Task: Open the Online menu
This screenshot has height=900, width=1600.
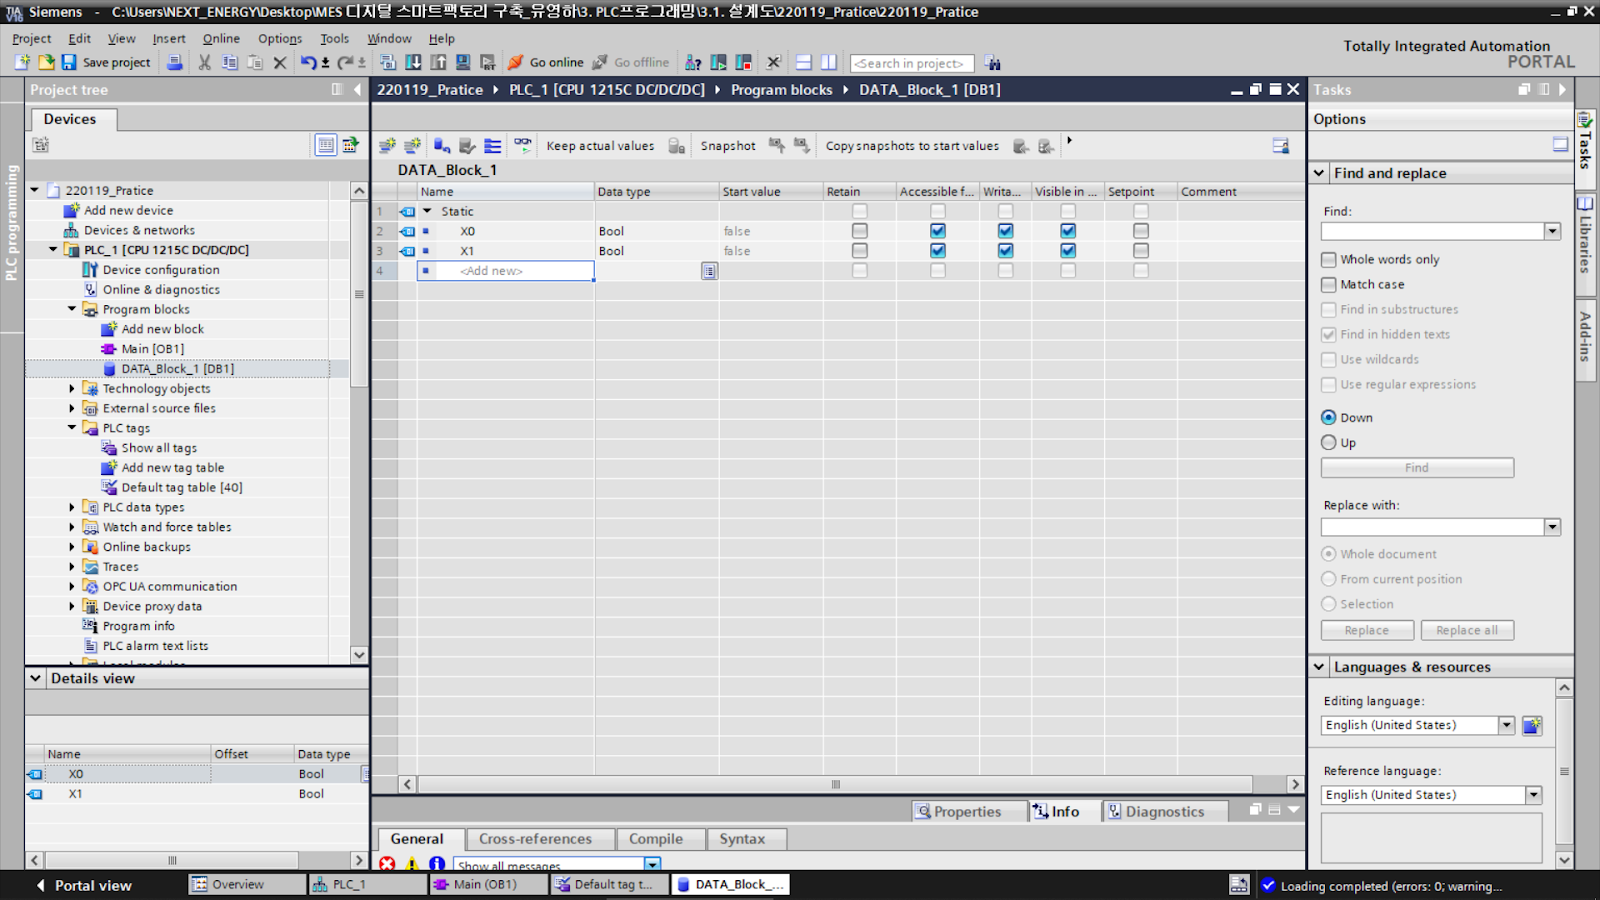Action: point(221,38)
